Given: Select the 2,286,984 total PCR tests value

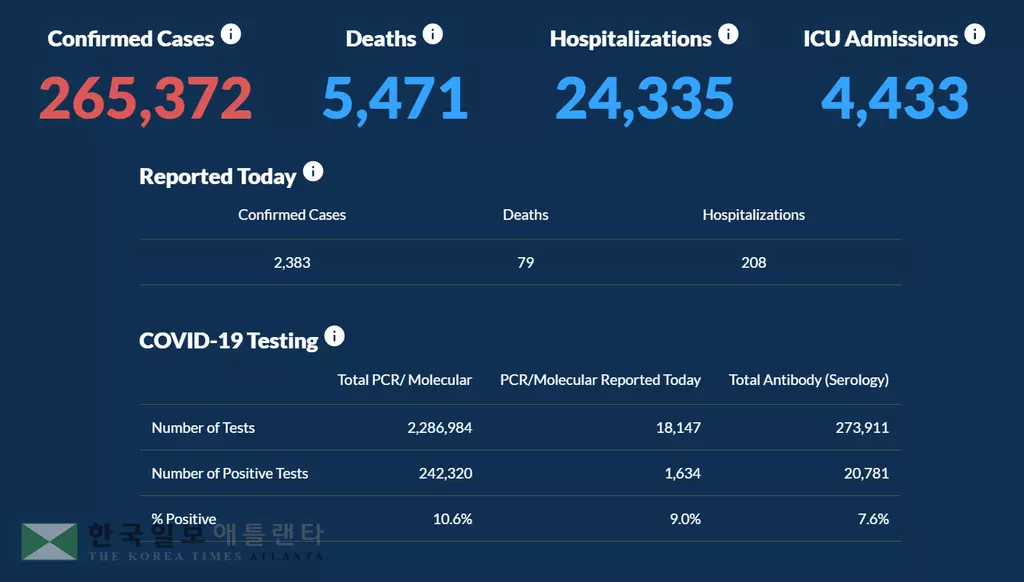Looking at the screenshot, I should pyautogui.click(x=440, y=428).
